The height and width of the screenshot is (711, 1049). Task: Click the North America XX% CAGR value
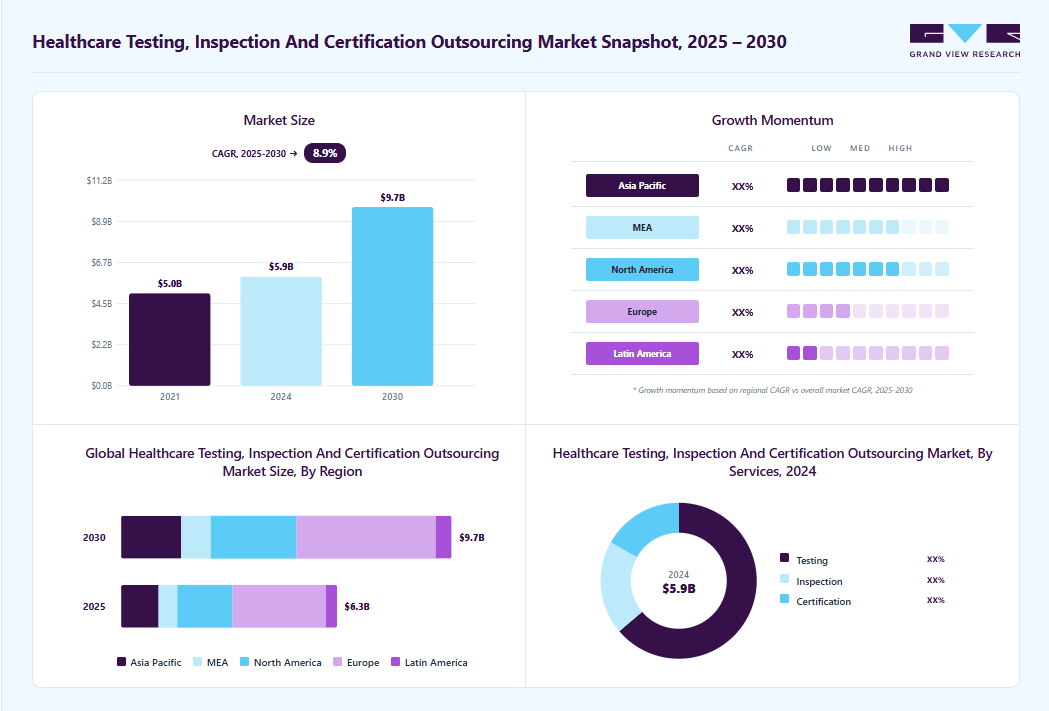click(x=743, y=271)
